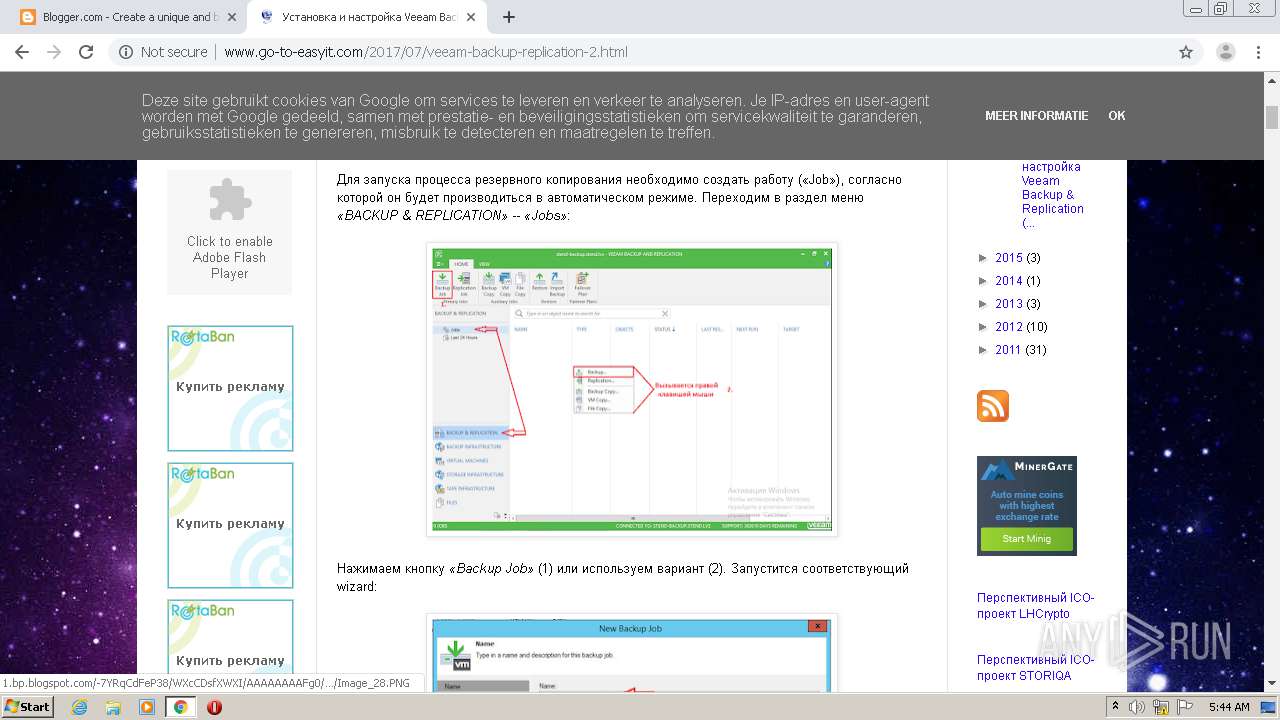Click Start Mining button in MinerGate ad
Screen dimensions: 1280x720
click(x=1027, y=539)
